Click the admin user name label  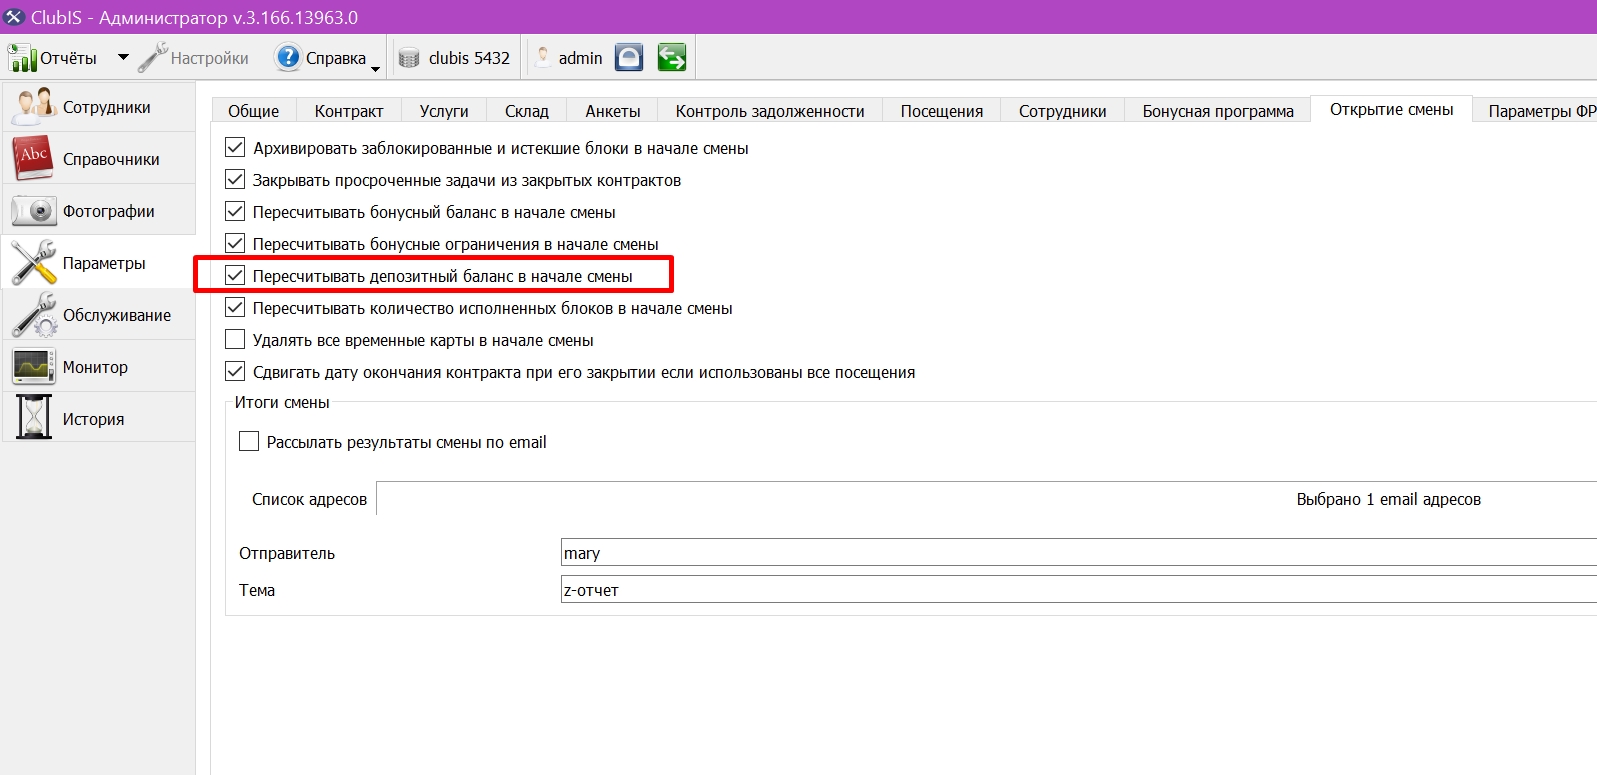pyautogui.click(x=580, y=58)
